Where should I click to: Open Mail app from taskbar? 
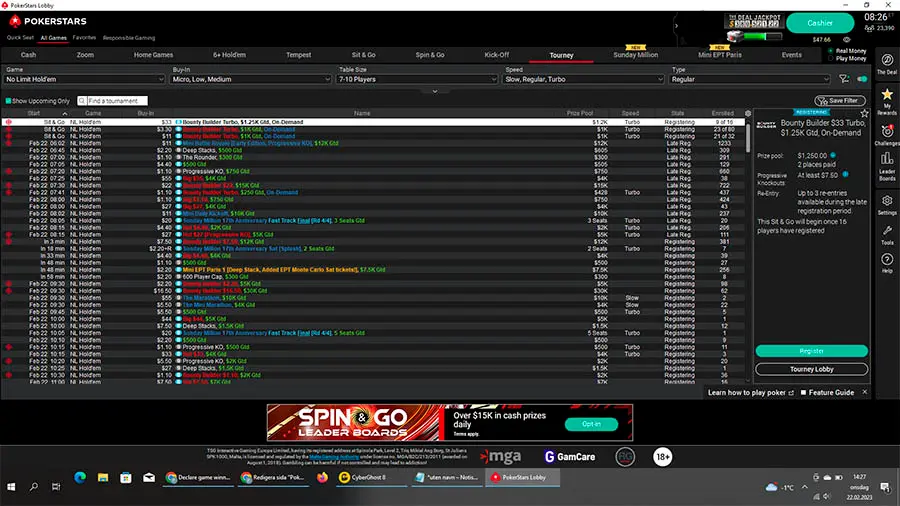[149, 477]
